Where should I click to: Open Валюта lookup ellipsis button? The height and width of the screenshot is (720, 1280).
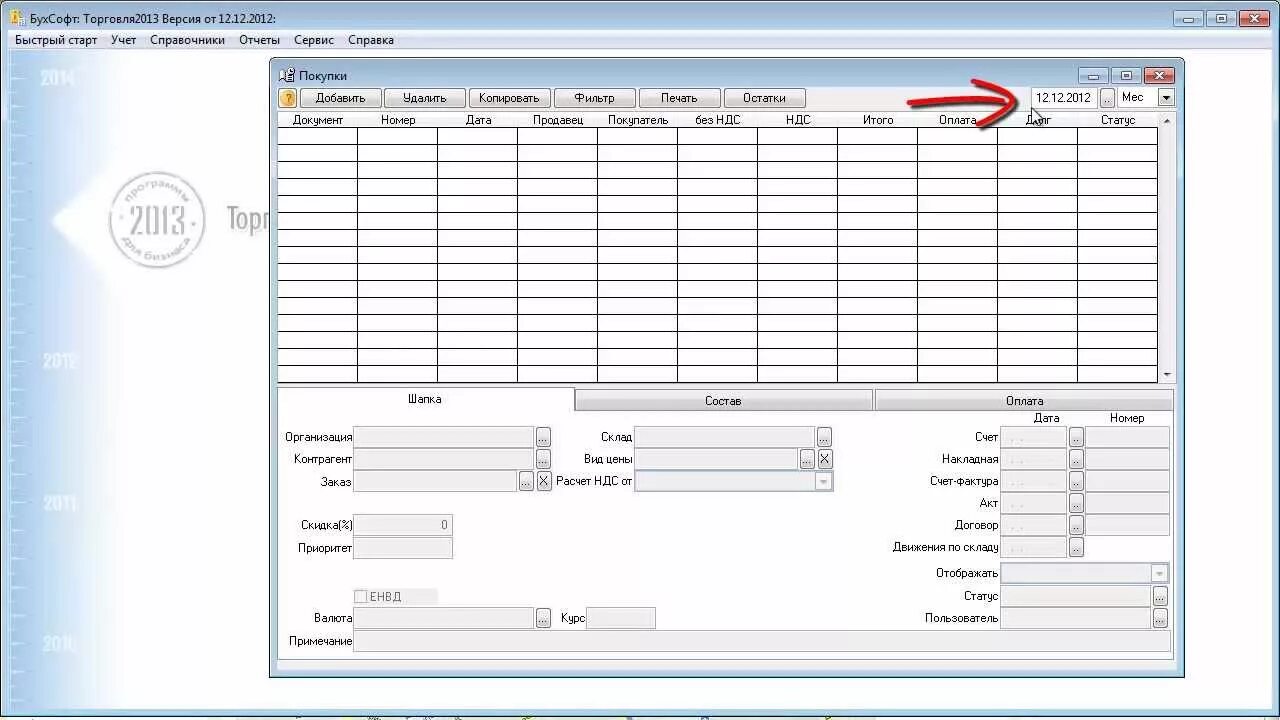[x=543, y=618]
